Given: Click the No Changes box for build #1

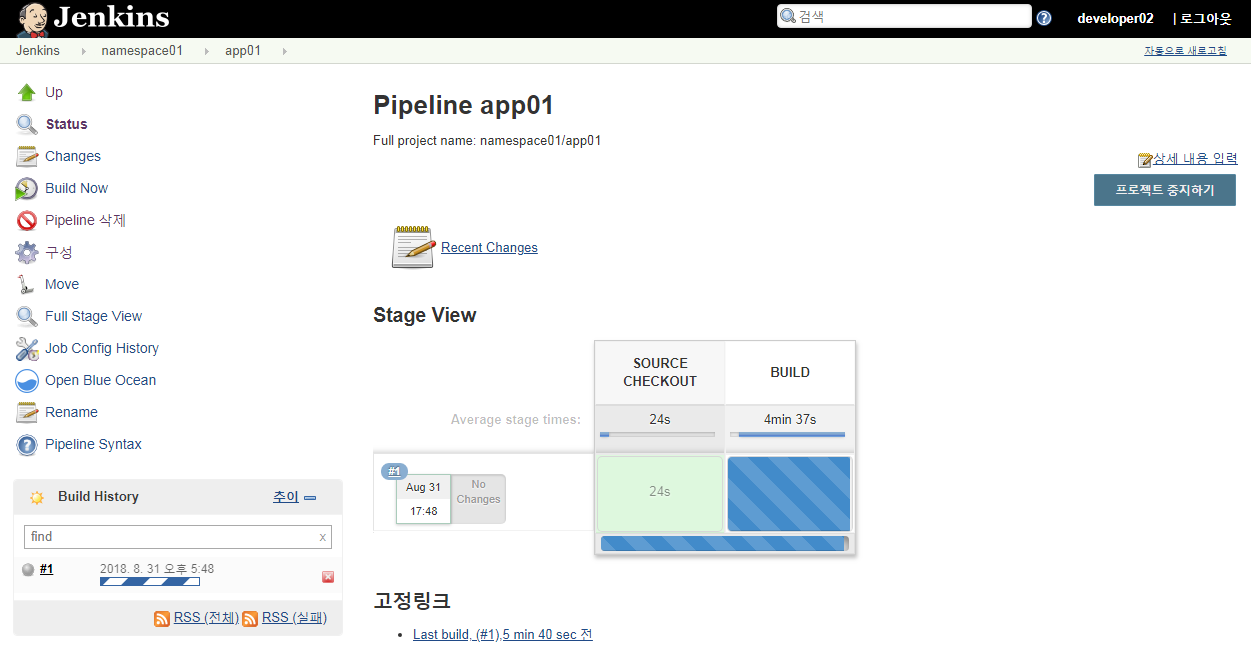Looking at the screenshot, I should (x=478, y=498).
